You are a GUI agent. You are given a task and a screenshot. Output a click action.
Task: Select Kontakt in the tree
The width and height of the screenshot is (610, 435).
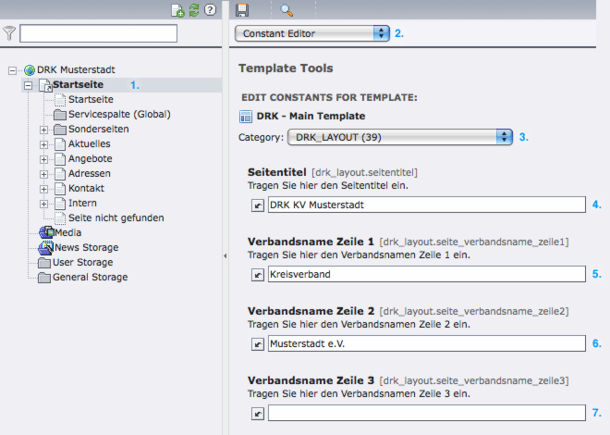(86, 188)
